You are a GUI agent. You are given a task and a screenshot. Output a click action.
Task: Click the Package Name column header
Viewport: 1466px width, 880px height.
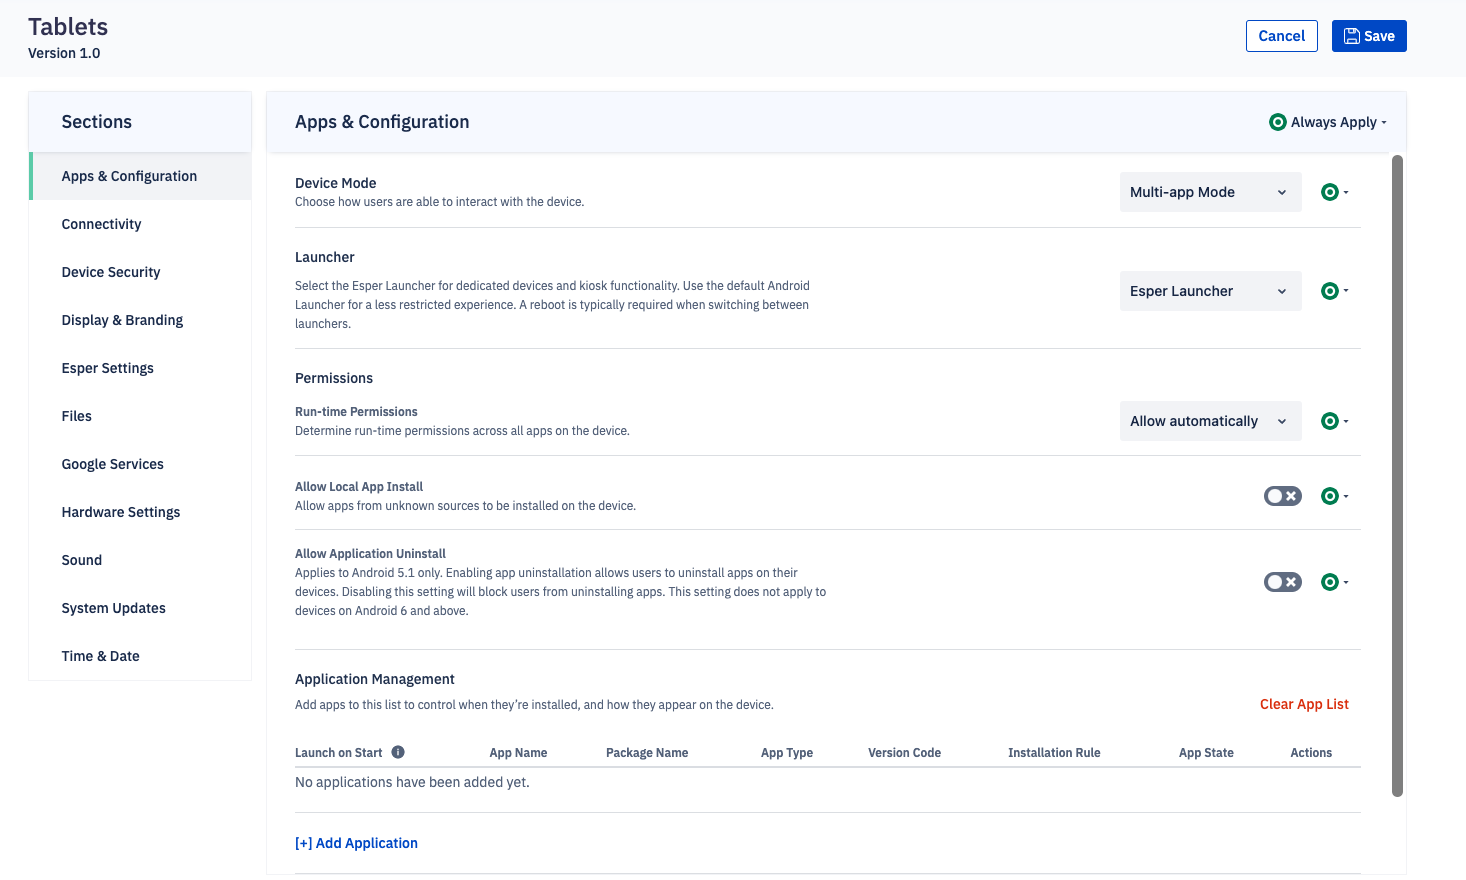[x=647, y=753]
